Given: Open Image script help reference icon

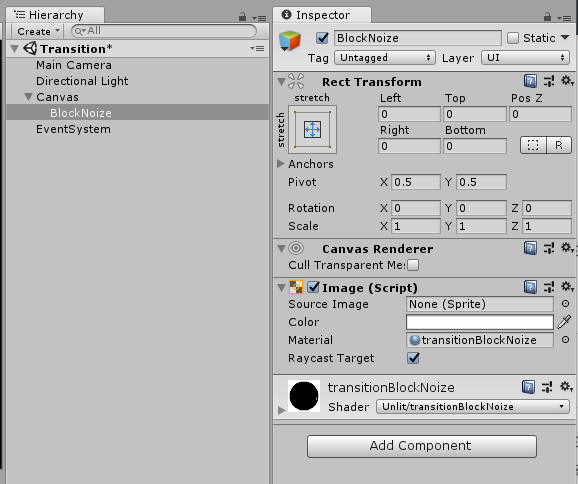Looking at the screenshot, I should [x=530, y=287].
